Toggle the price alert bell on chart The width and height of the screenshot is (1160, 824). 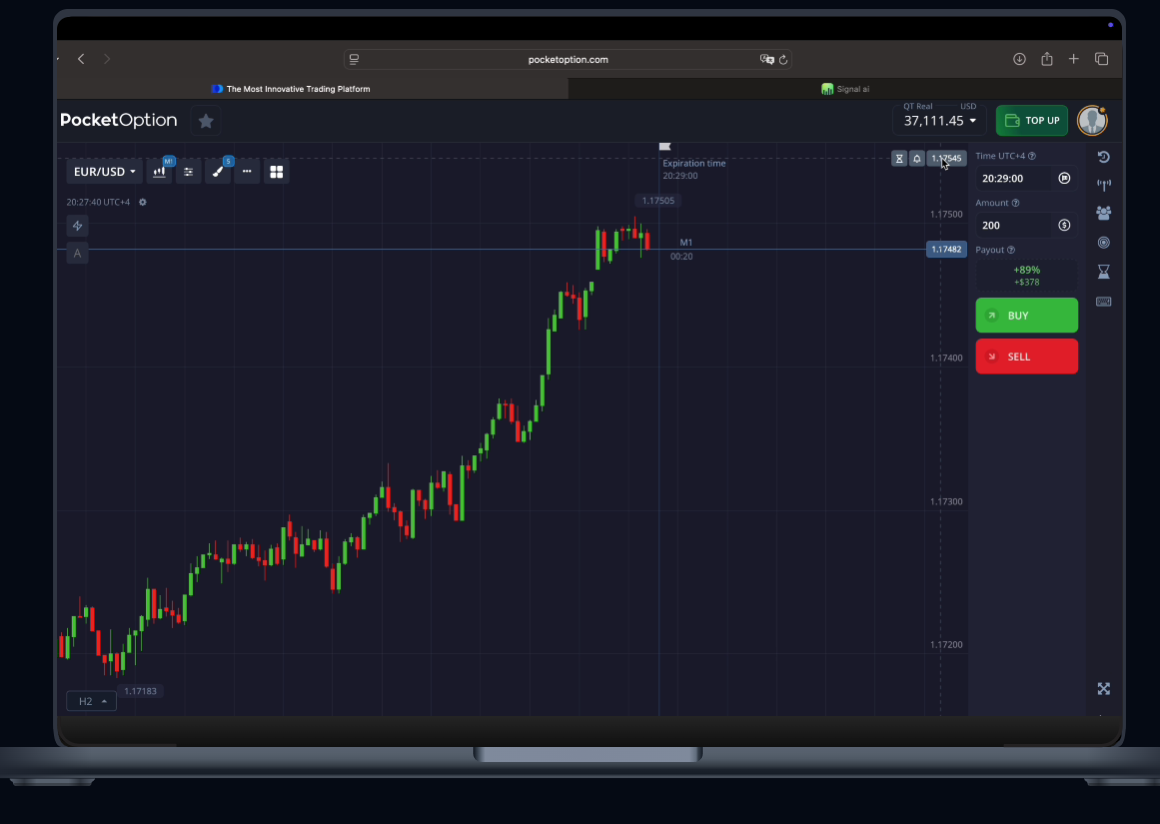pyautogui.click(x=916, y=159)
